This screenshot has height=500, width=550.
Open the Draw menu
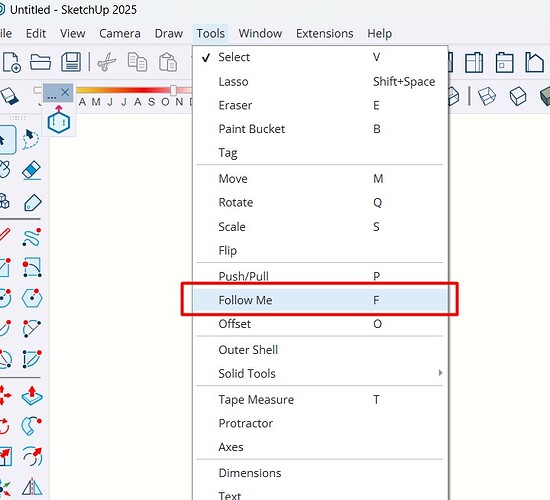[169, 33]
